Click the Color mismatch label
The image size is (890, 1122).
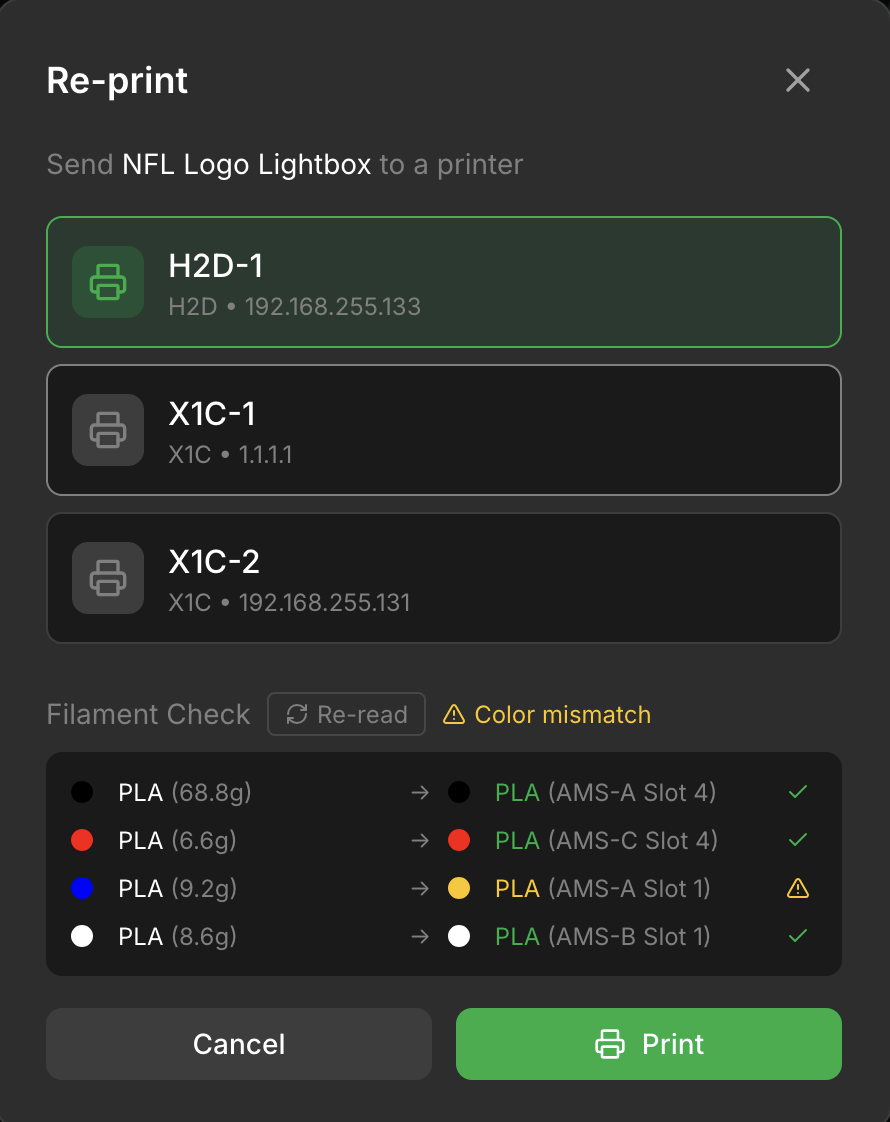(562, 713)
